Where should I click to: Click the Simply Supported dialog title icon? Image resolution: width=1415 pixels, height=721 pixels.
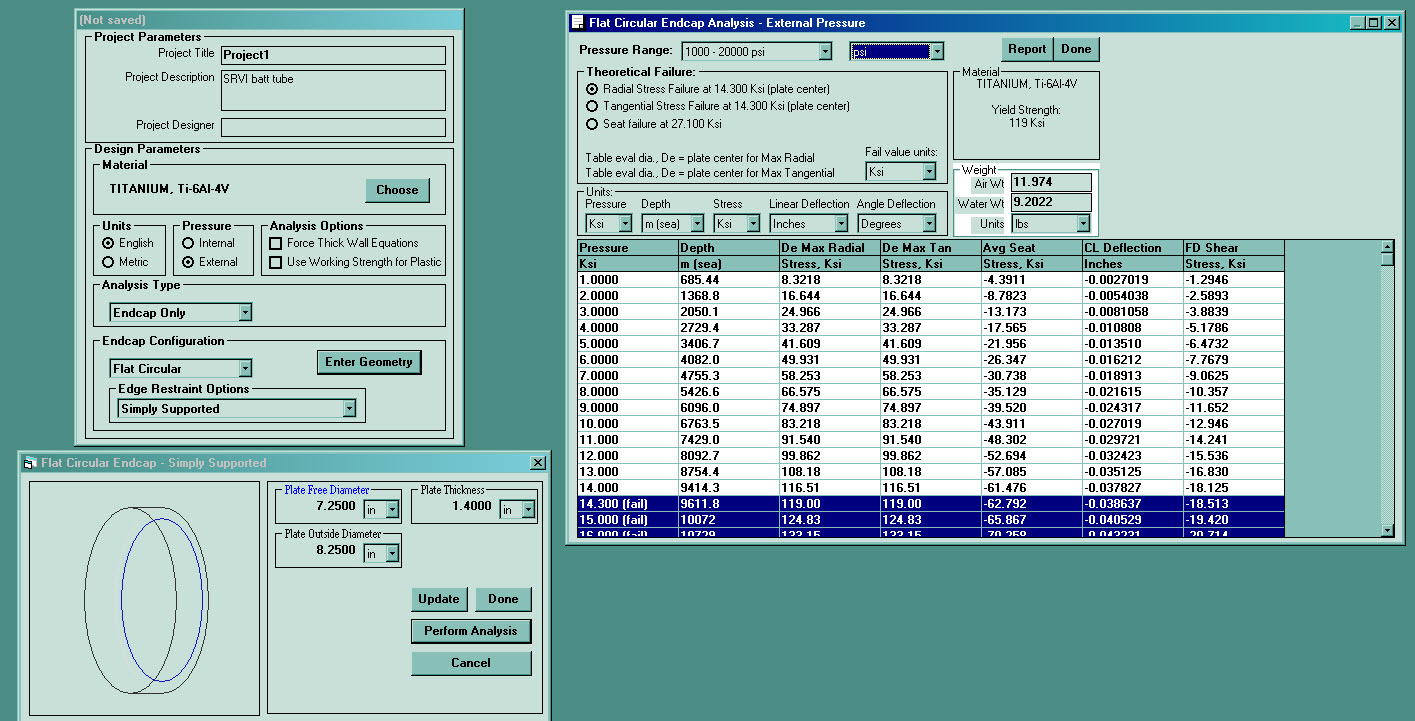pos(29,463)
